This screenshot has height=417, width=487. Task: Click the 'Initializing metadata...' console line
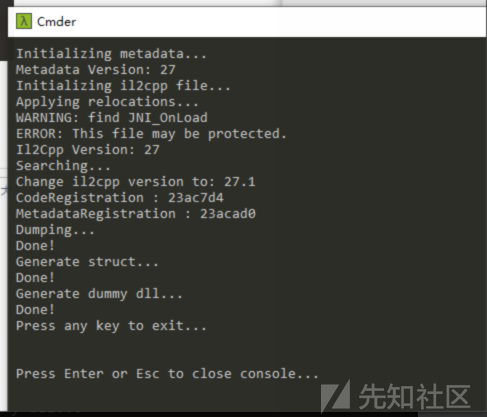[x=111, y=54]
